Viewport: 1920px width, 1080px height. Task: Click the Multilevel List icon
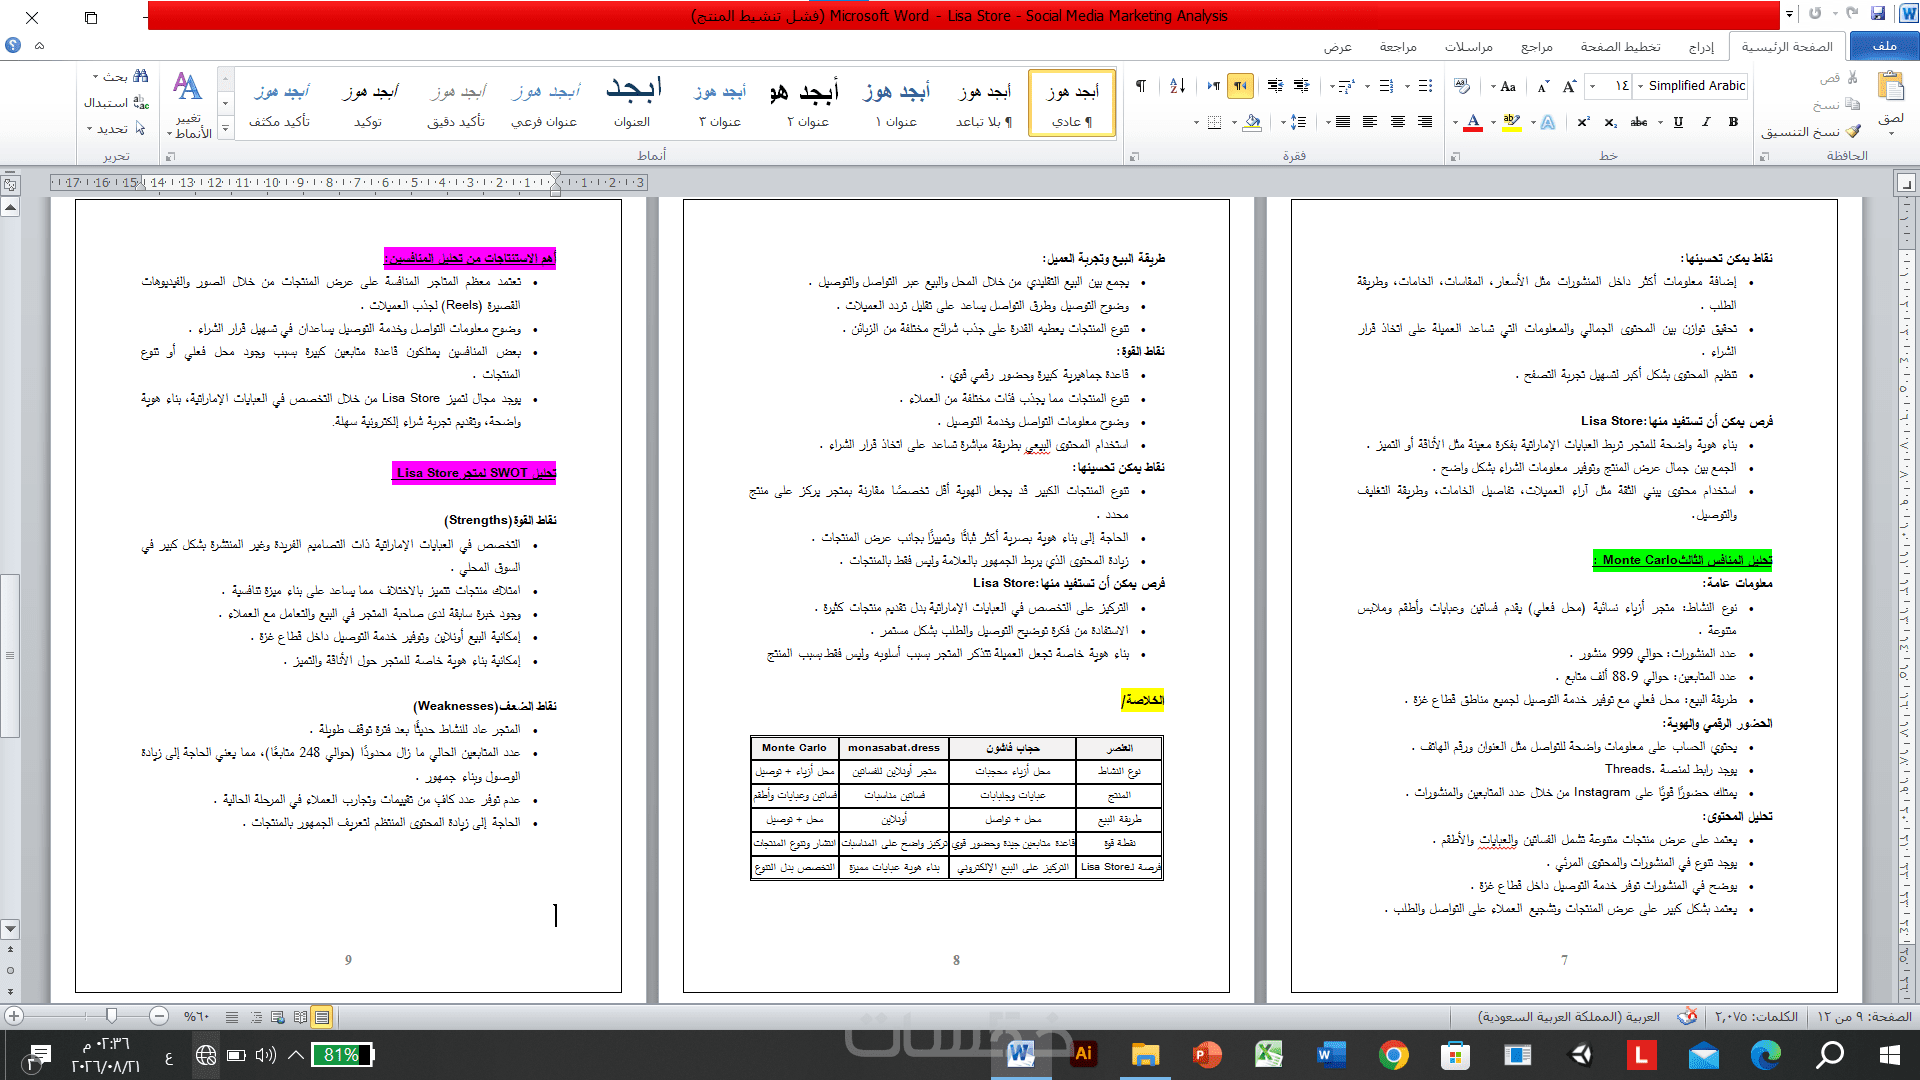click(1346, 86)
